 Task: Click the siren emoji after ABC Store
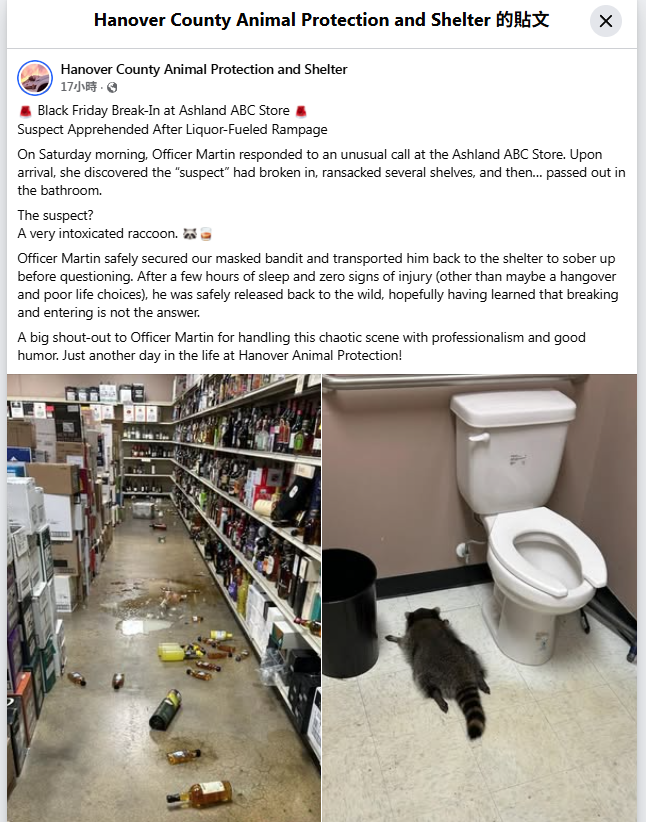click(300, 111)
